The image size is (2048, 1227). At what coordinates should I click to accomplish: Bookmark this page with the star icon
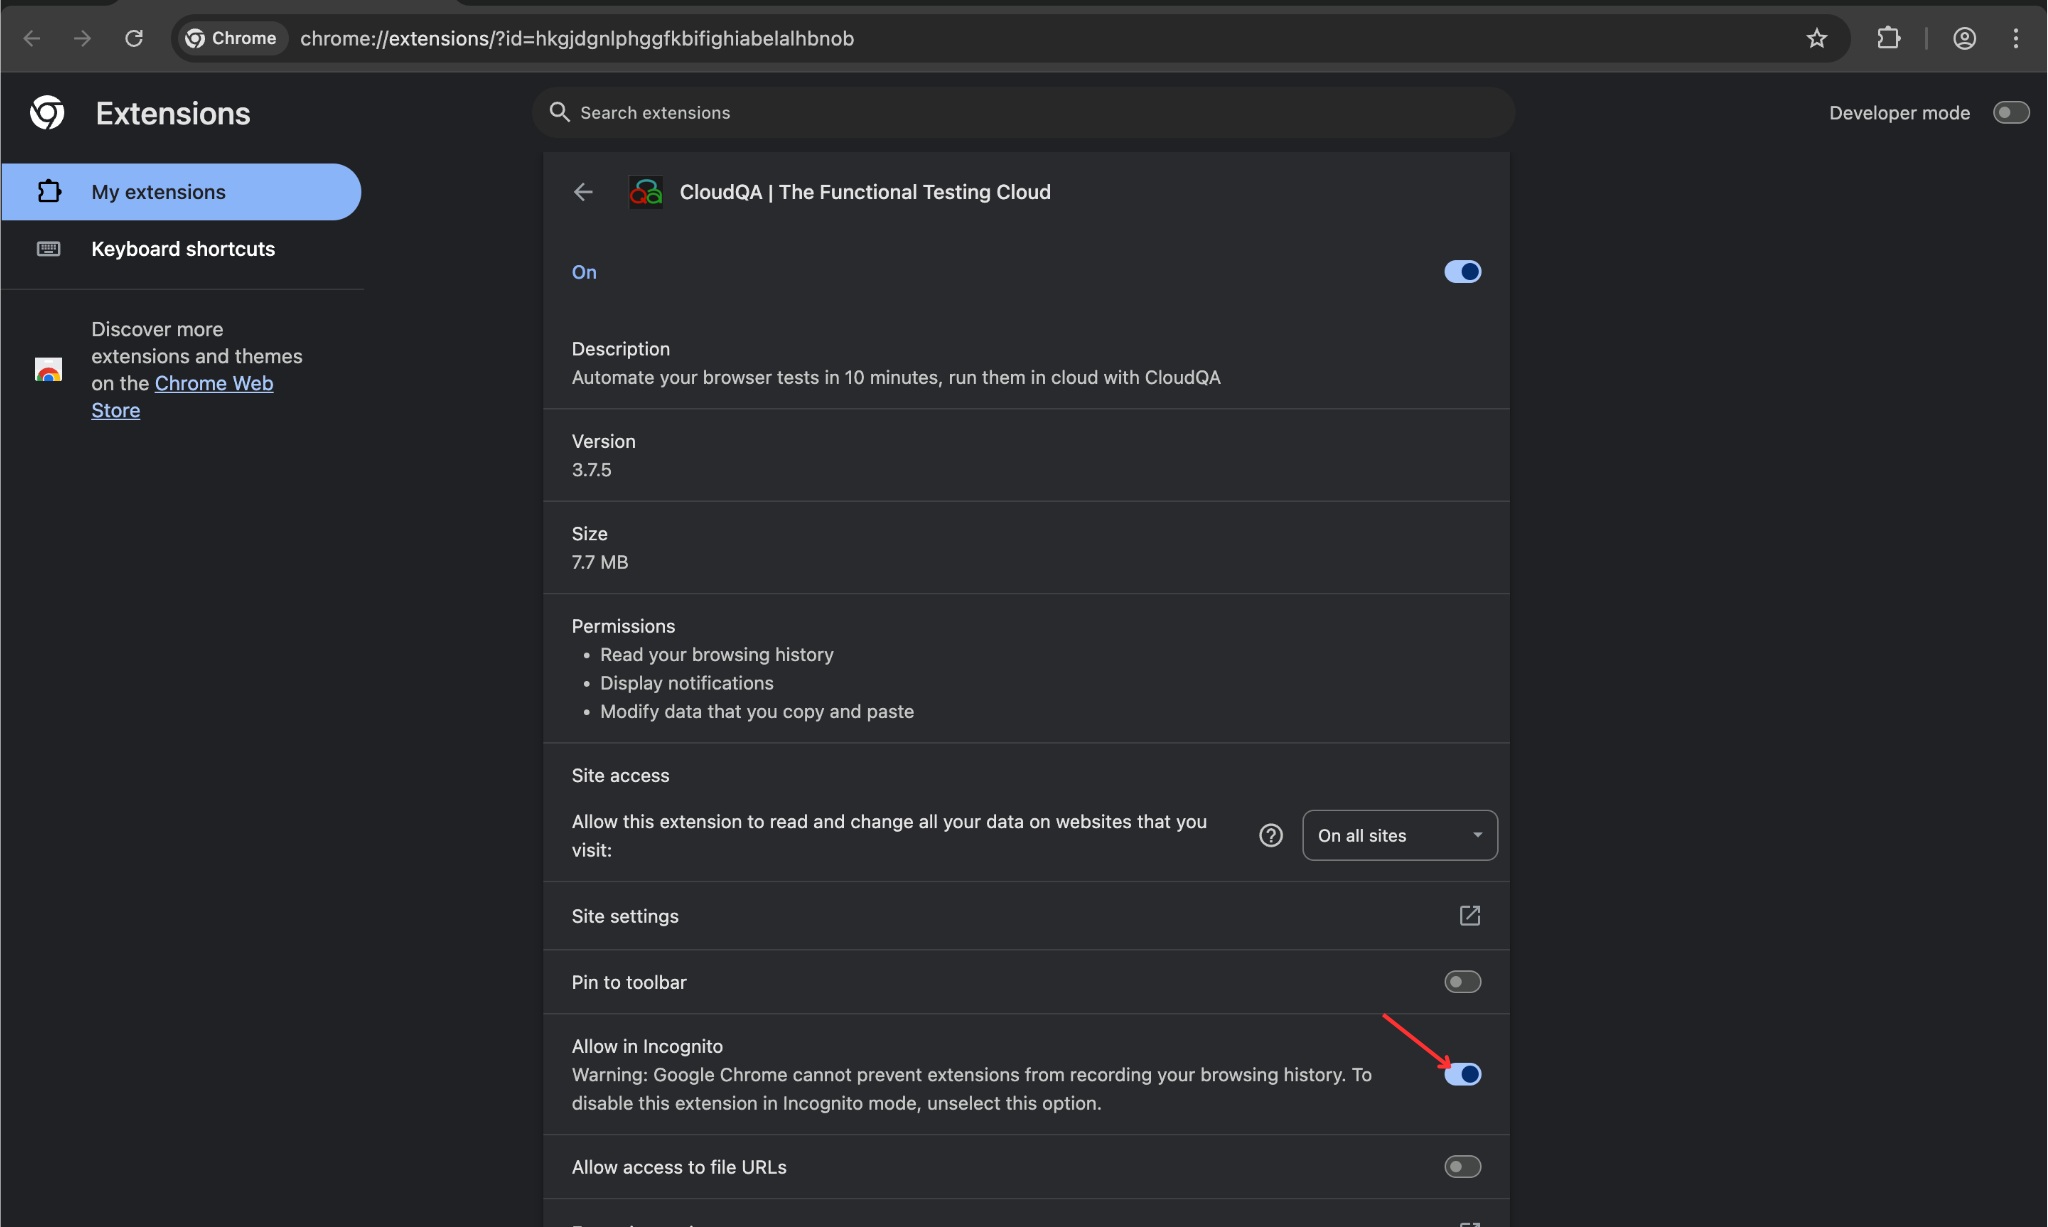[x=1817, y=38]
